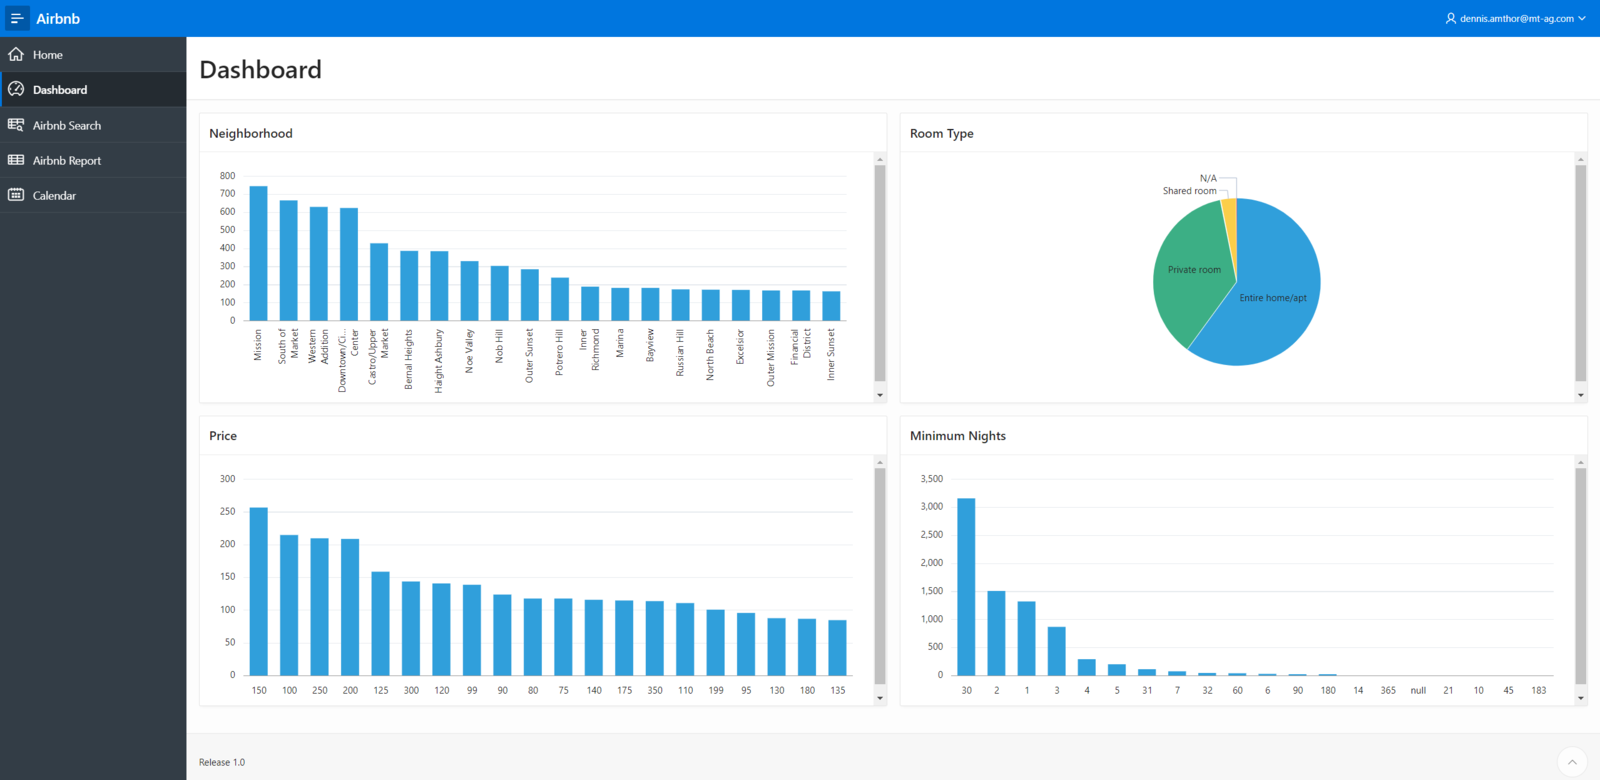Click the Airbnb app title link
The width and height of the screenshot is (1600, 780).
coord(58,18)
